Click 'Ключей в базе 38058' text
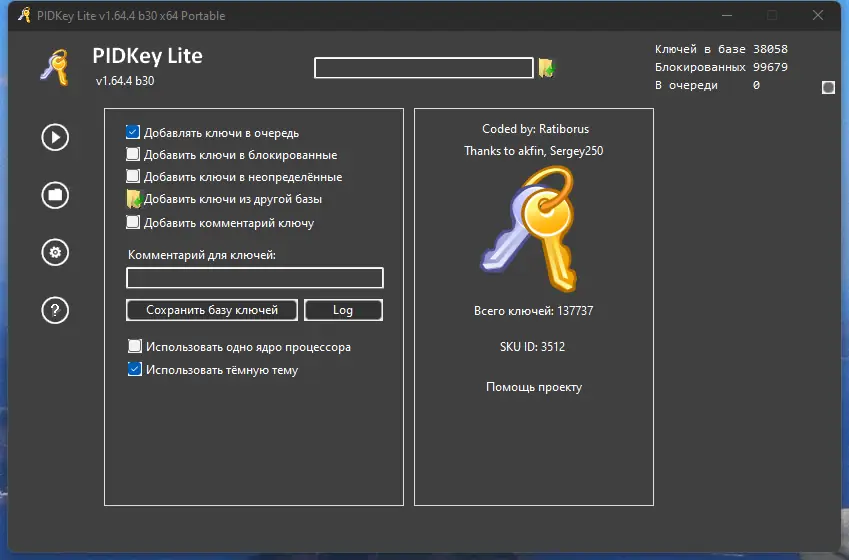The height and width of the screenshot is (560, 849). tap(721, 49)
